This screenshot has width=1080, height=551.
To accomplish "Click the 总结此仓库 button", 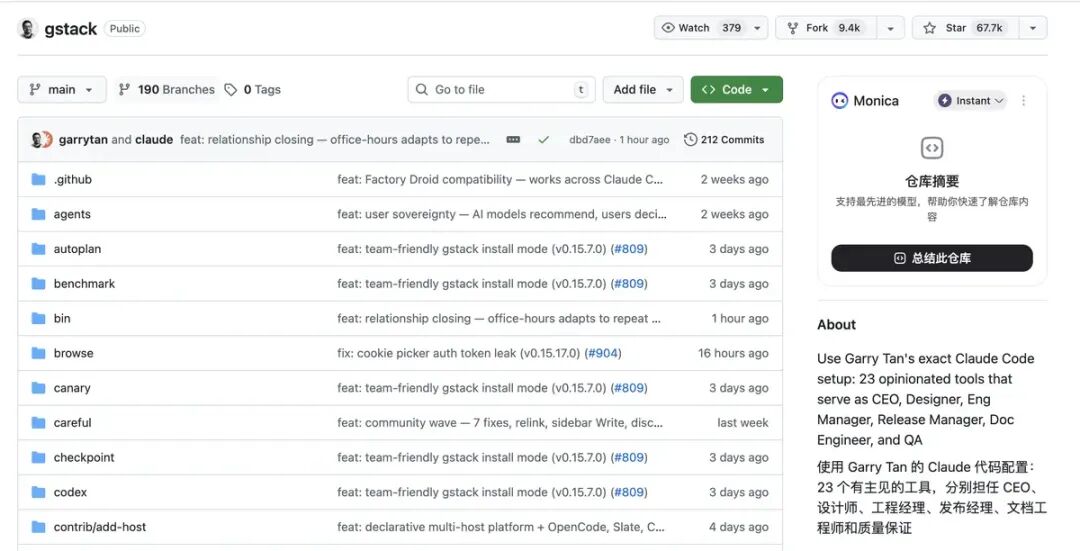I will click(932, 258).
